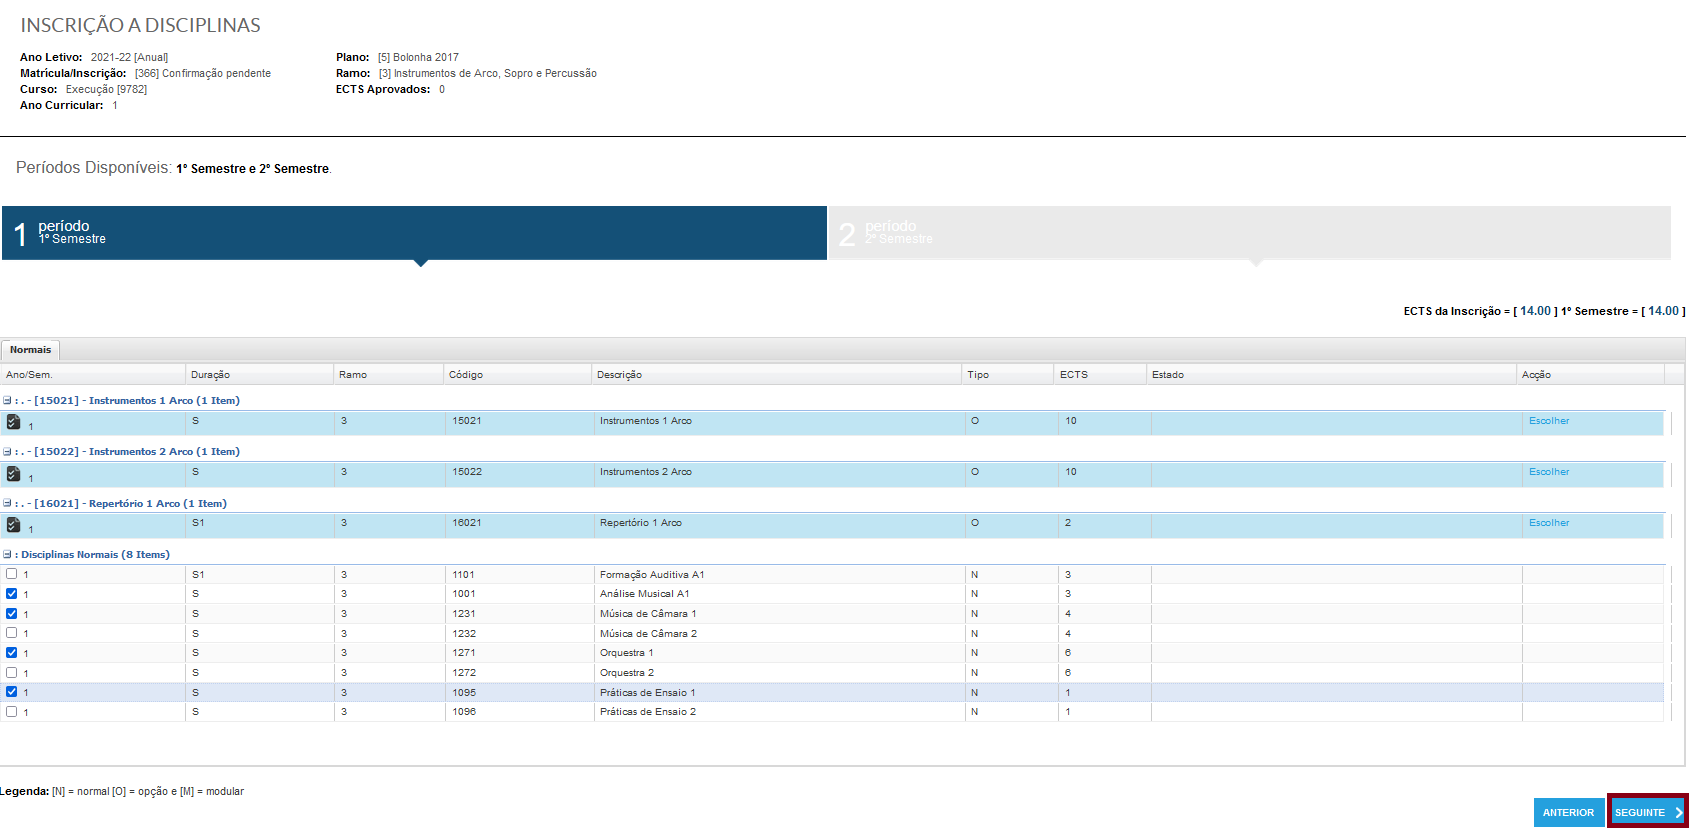Select período 1 – 1º Semestre tab

[x=414, y=233]
